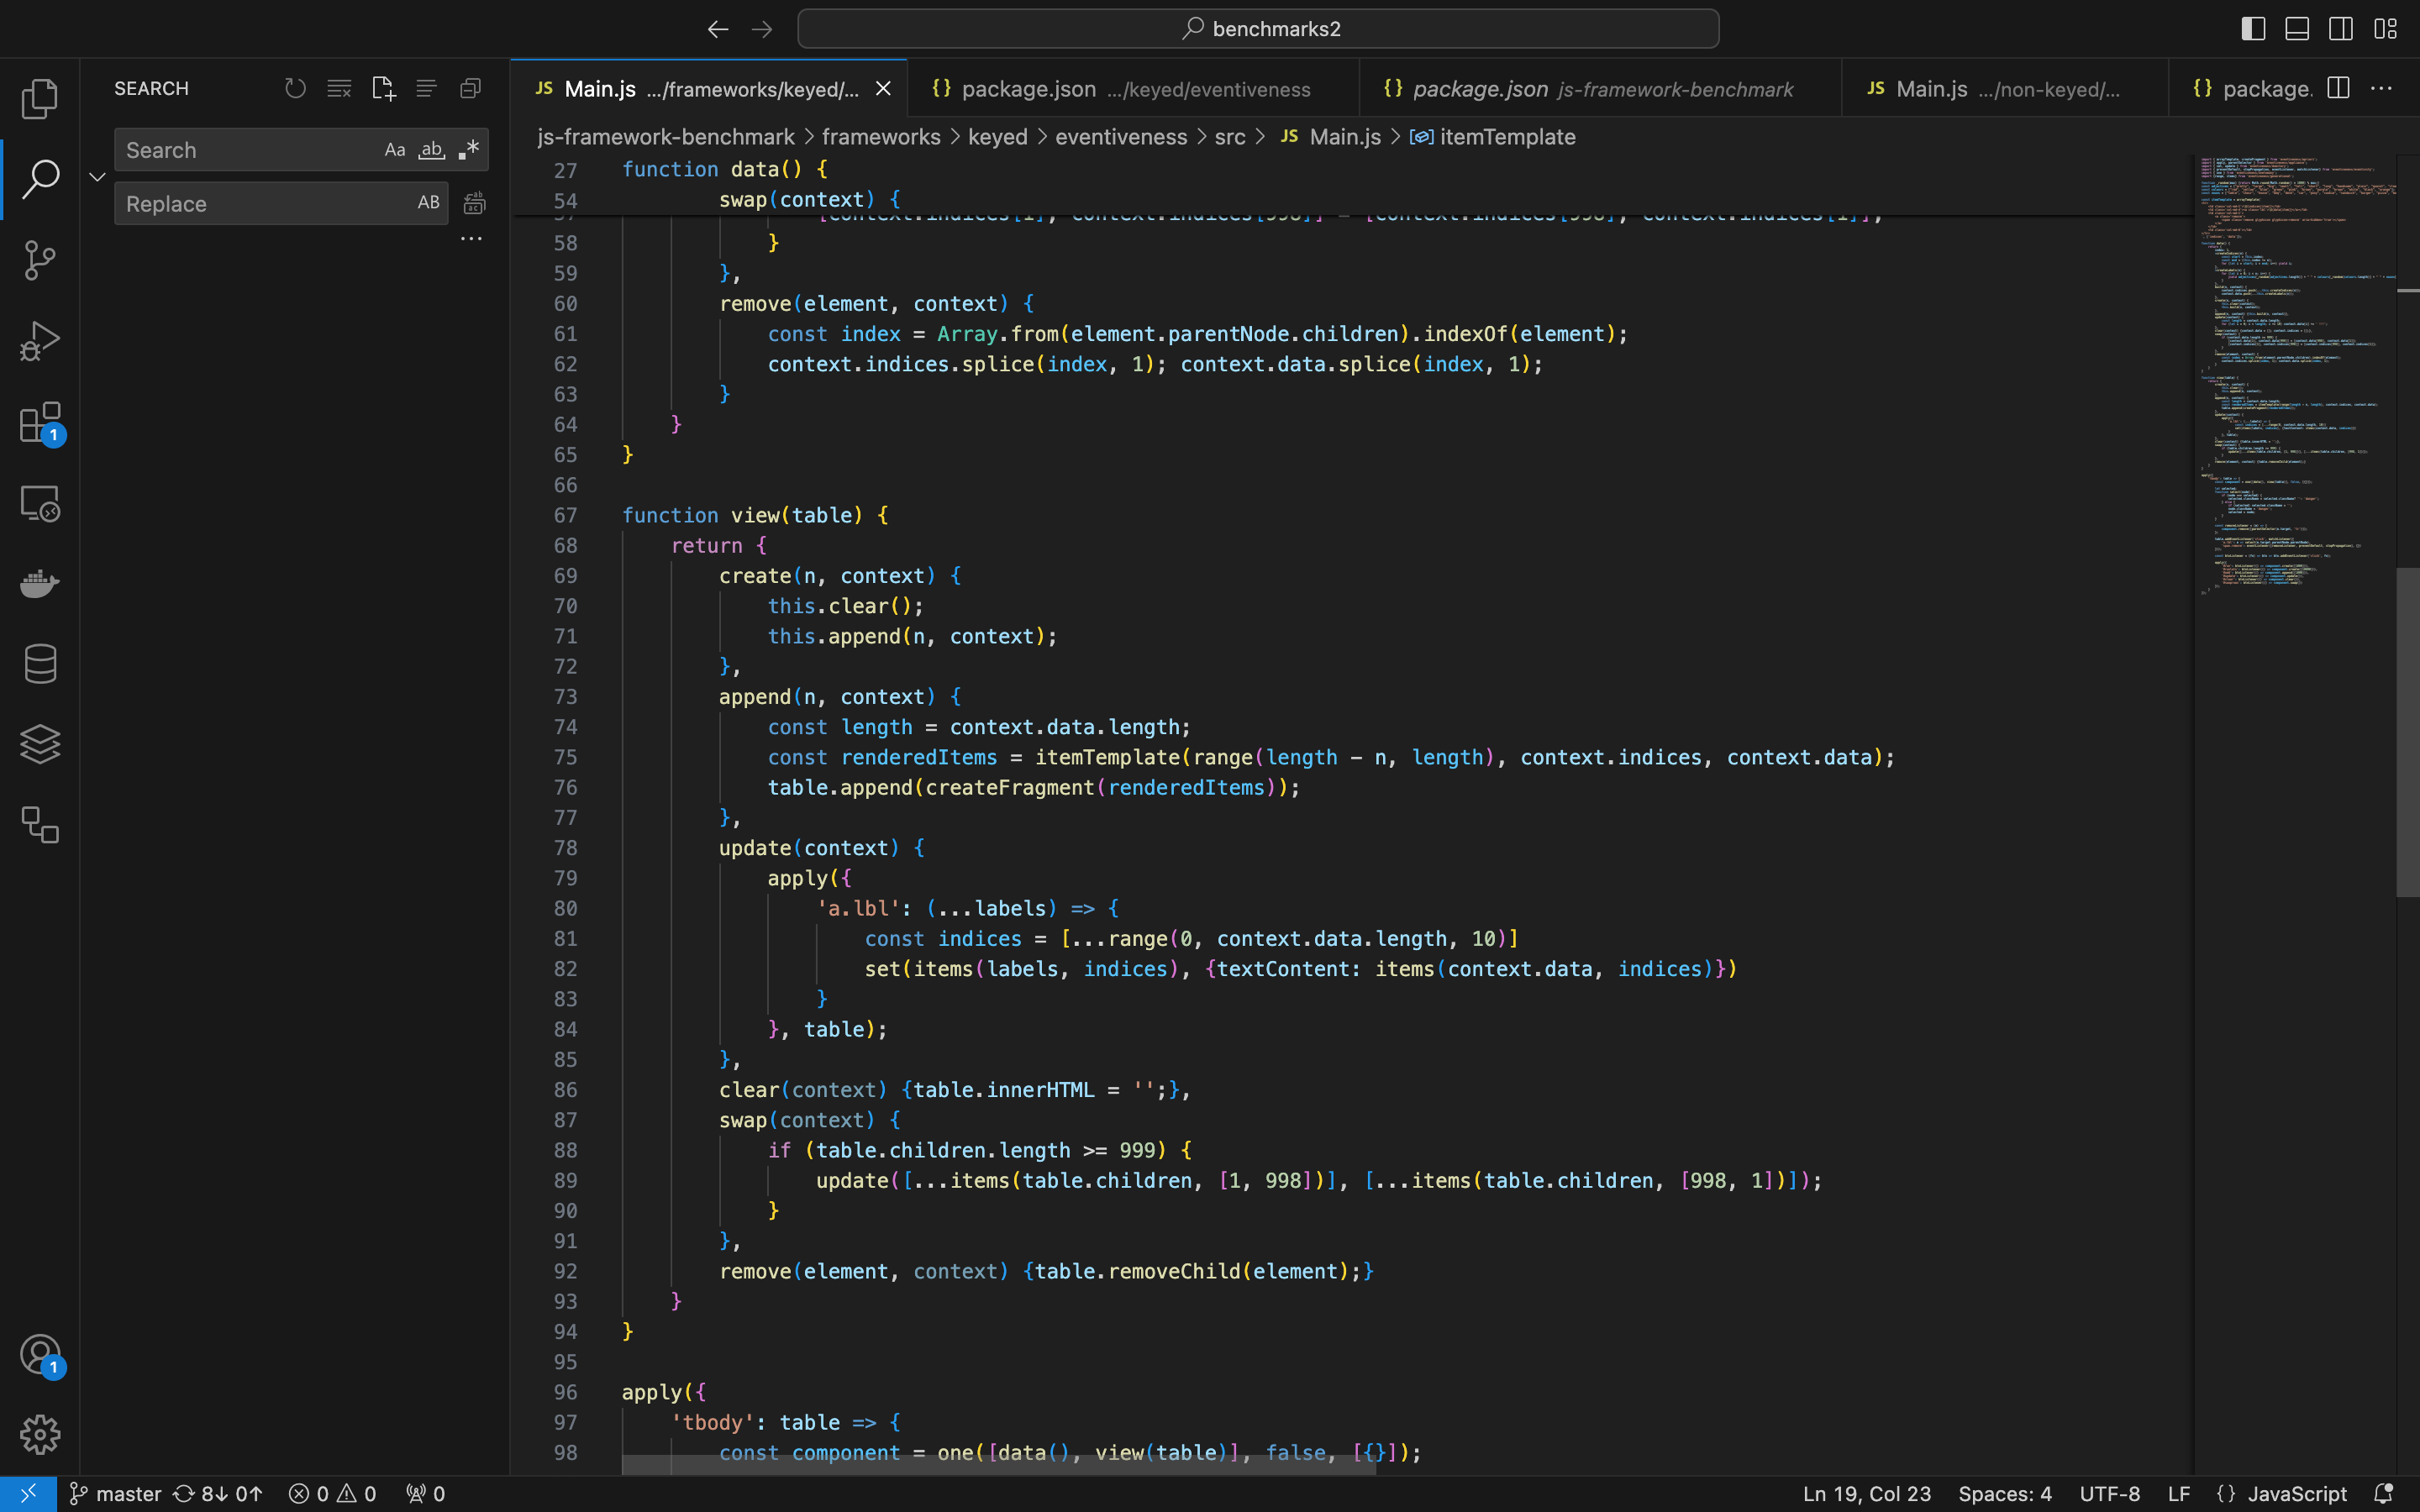Collapse all search results

coord(470,88)
